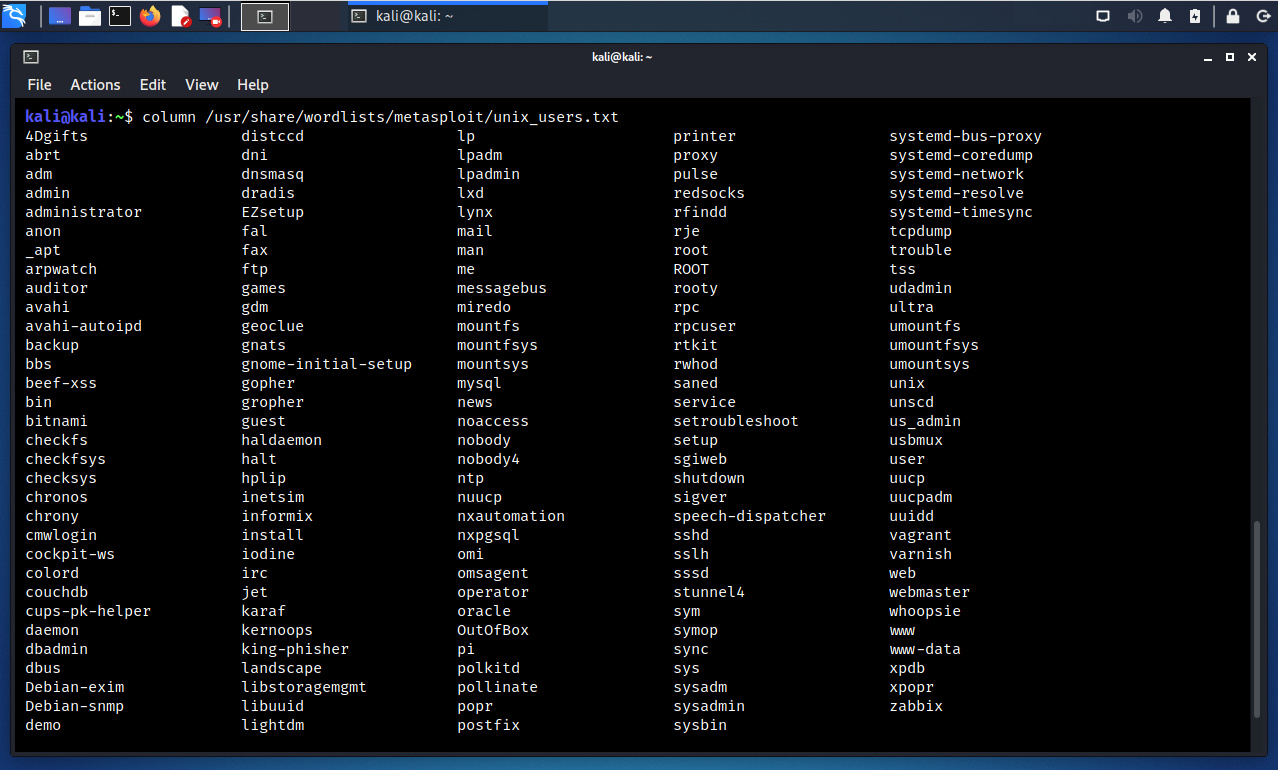The width and height of the screenshot is (1278, 770).
Task: Open the text editor launcher icon
Action: point(180,16)
